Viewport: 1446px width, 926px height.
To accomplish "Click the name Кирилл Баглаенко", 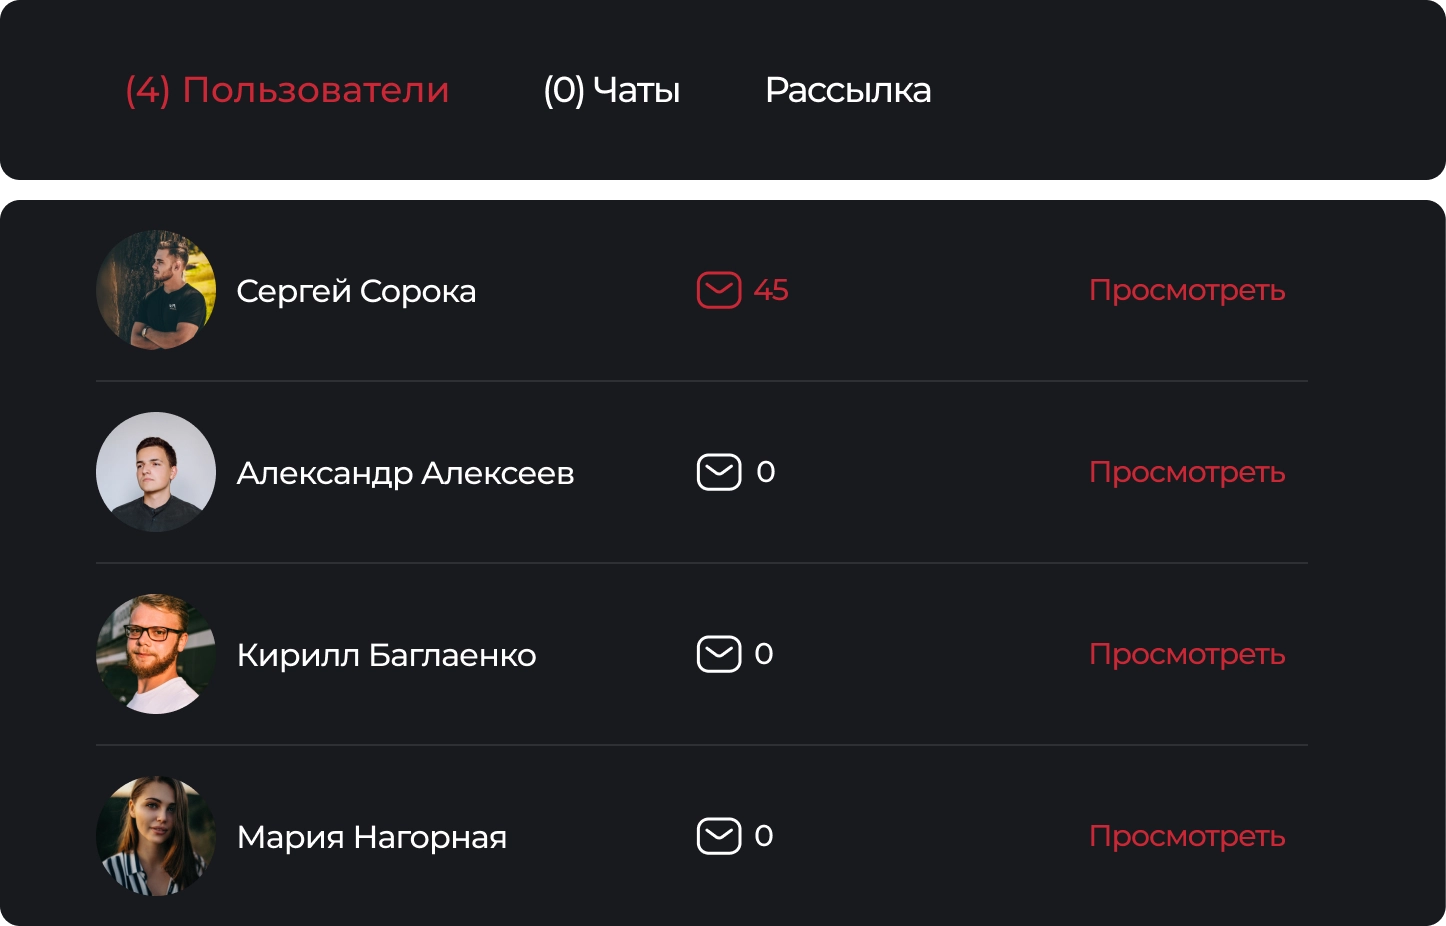I will [387, 655].
